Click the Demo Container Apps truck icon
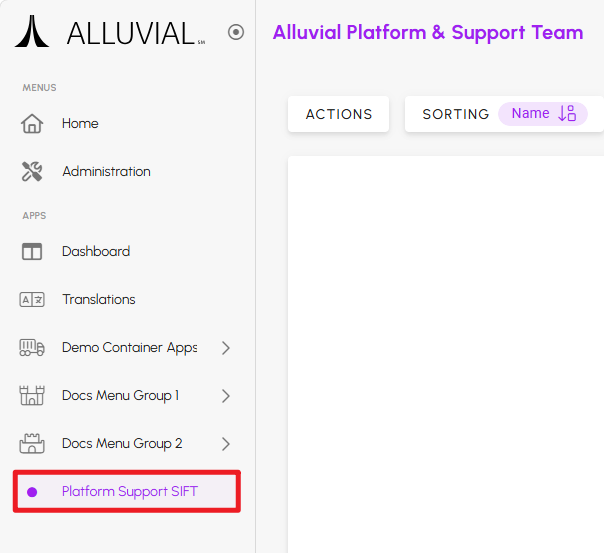The image size is (604, 553). tap(32, 347)
